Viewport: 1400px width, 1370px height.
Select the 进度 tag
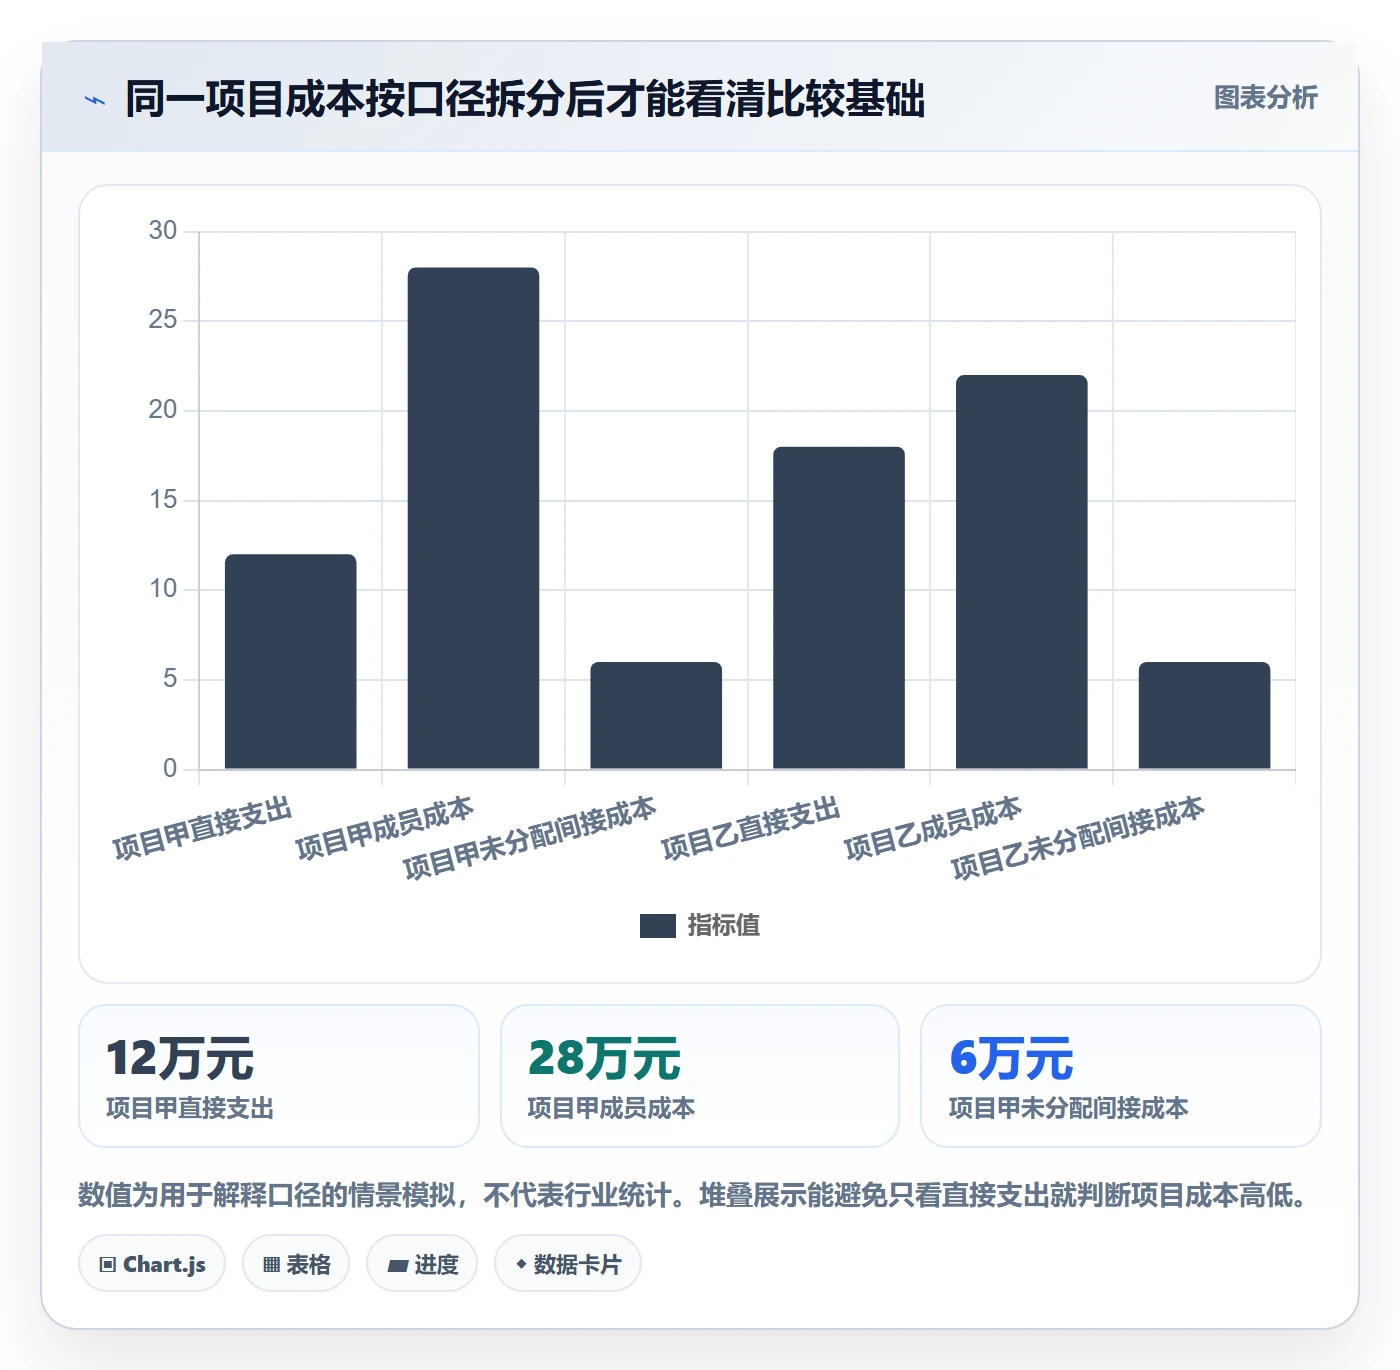point(422,1264)
